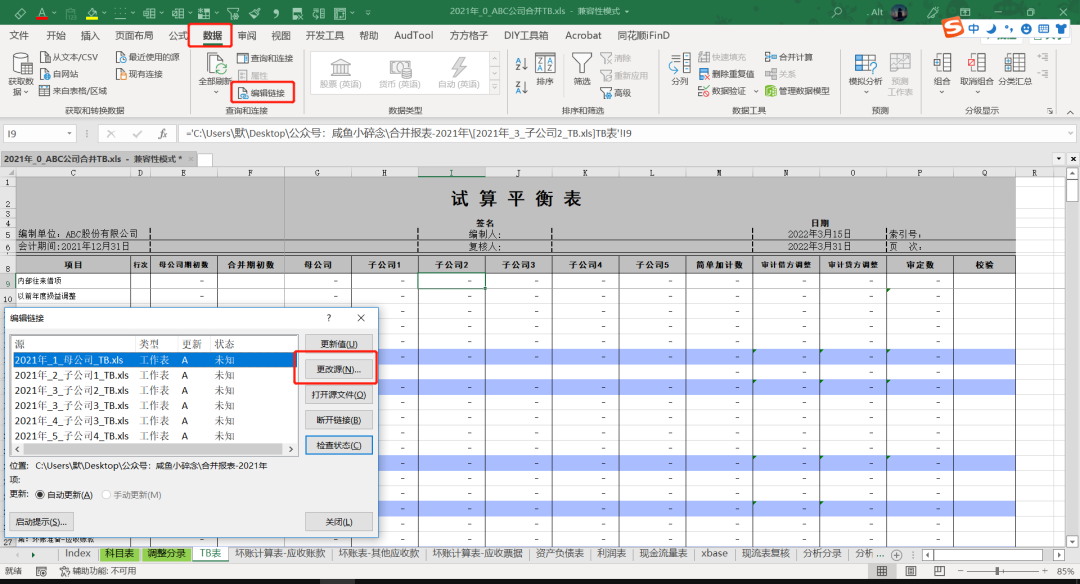Import data using 从文本/CSV
The height and width of the screenshot is (584, 1080).
[69, 57]
